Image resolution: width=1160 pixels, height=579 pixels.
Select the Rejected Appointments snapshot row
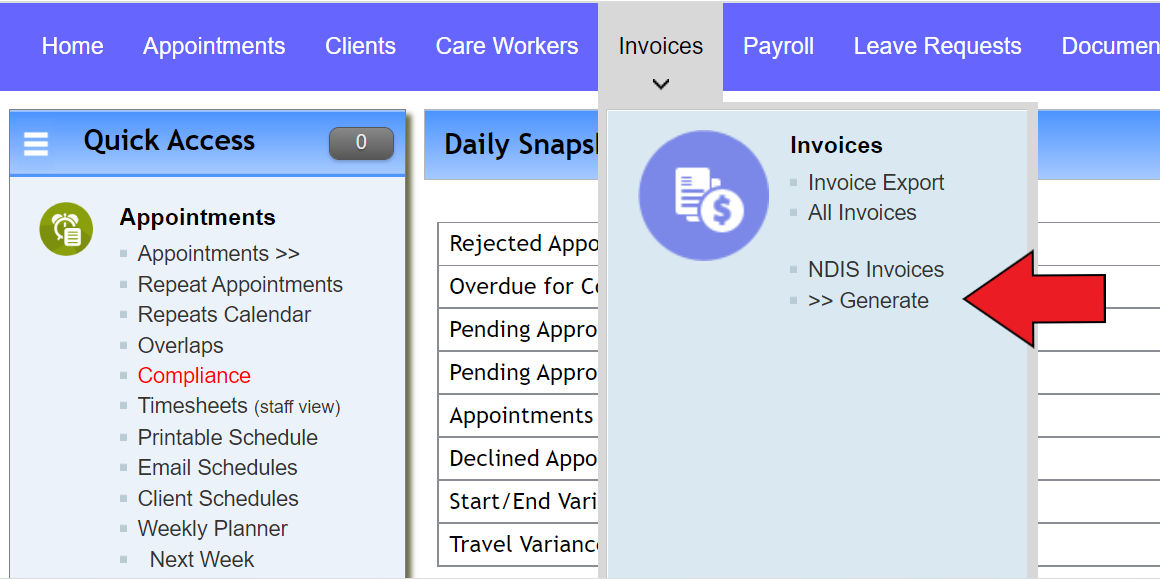point(520,243)
